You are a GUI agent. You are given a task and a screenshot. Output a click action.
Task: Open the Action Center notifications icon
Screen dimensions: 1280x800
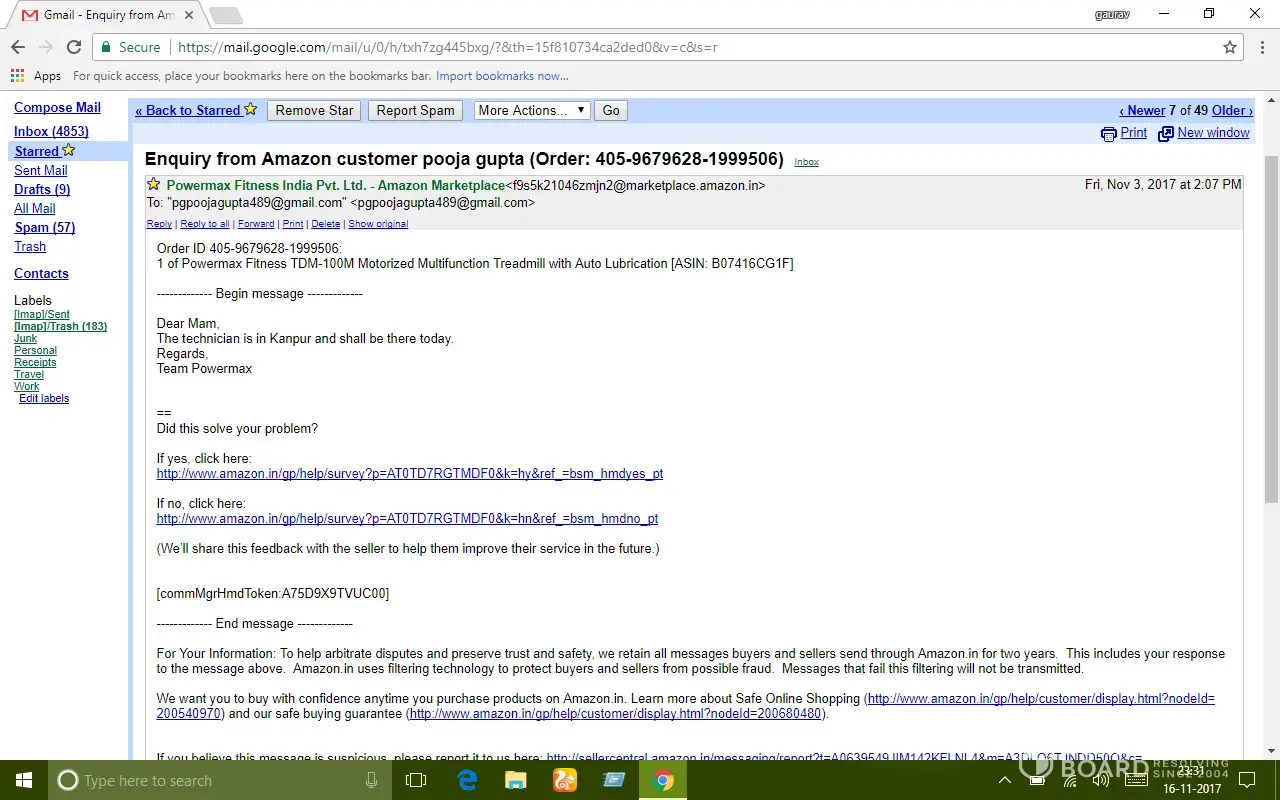coord(1247,780)
